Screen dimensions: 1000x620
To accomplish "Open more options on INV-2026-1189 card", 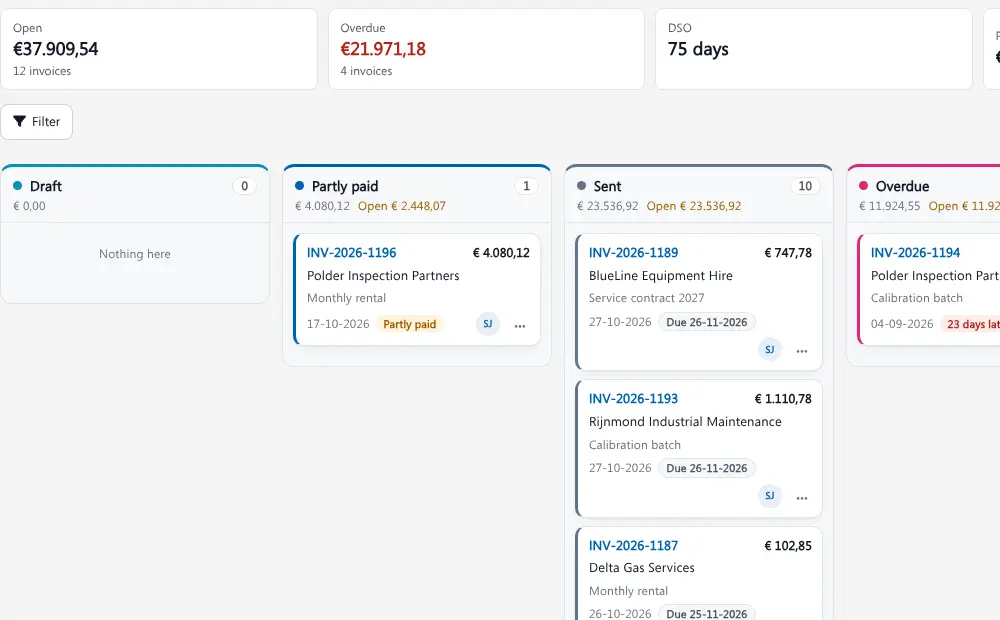I will [802, 351].
